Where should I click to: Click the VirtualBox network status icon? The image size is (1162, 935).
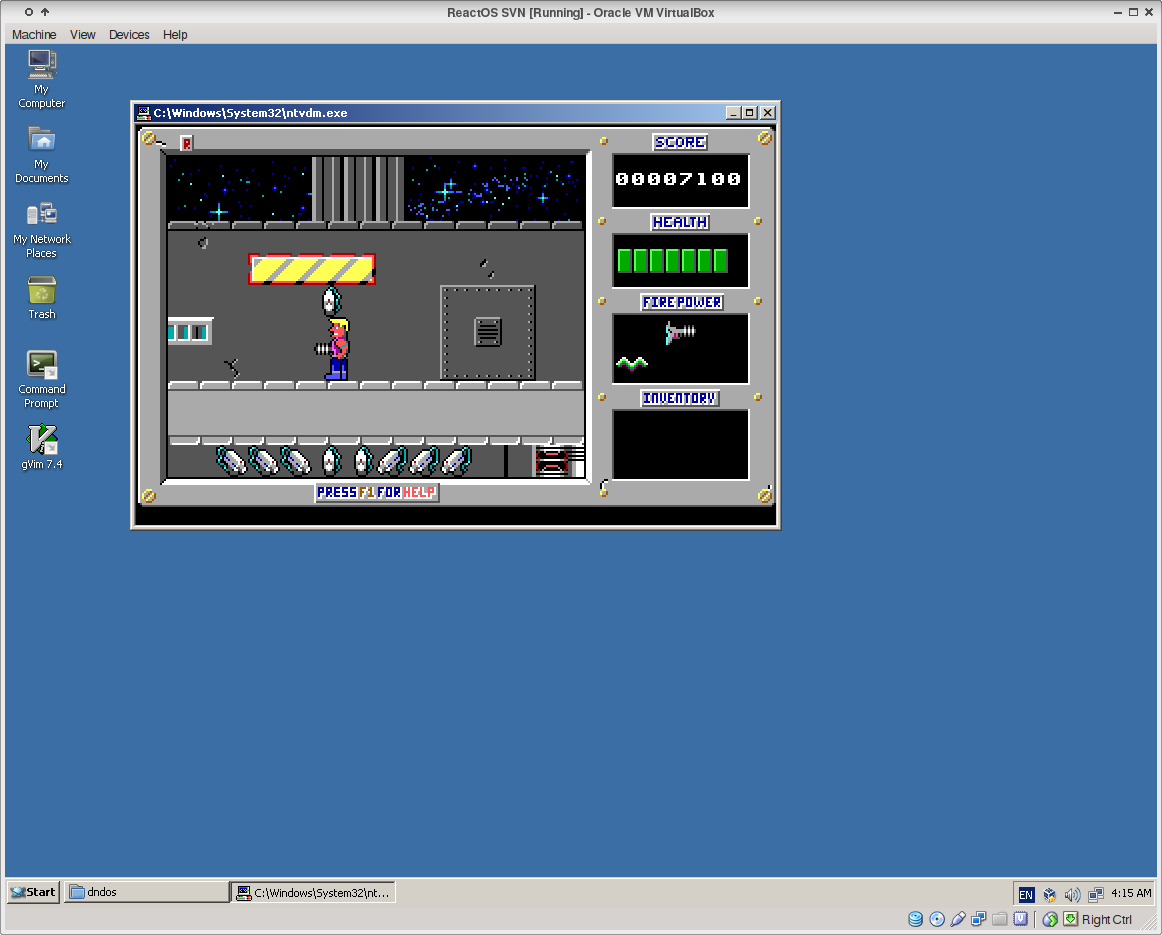(979, 919)
